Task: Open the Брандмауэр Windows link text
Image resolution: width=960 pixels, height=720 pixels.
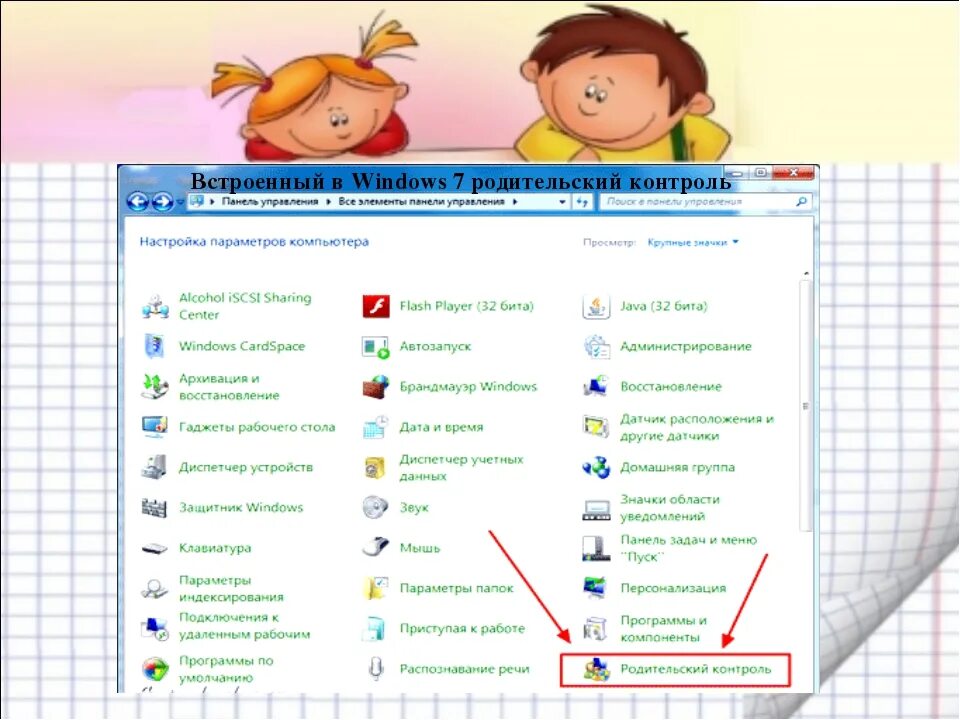Action: (468, 387)
